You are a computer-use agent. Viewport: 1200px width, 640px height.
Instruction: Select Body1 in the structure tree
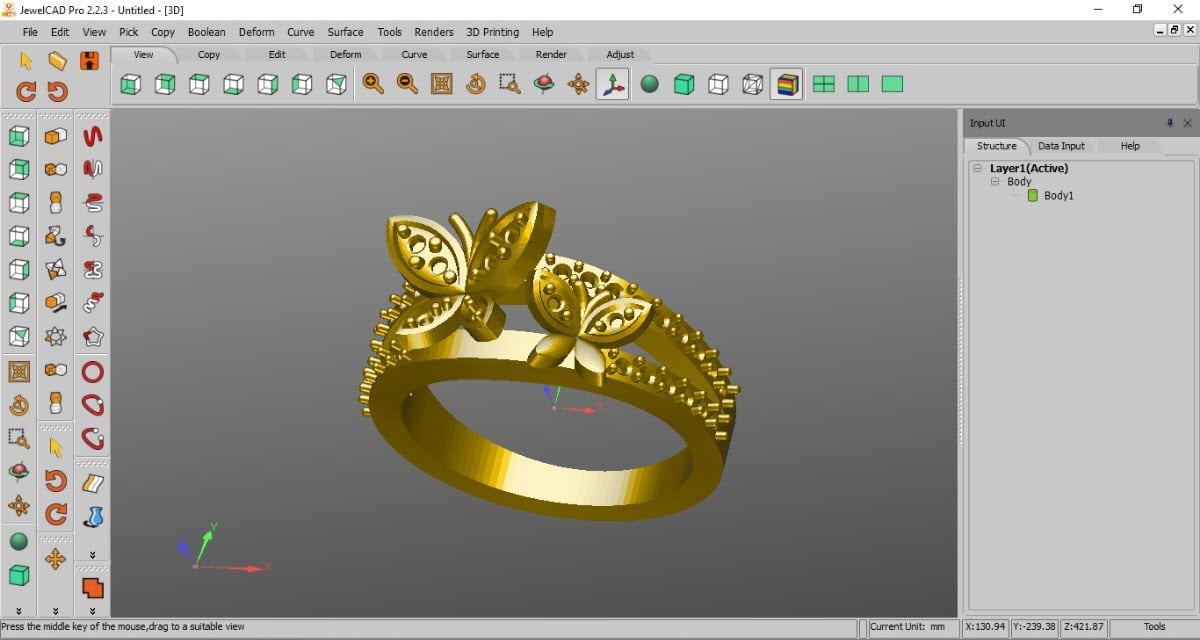point(1059,196)
